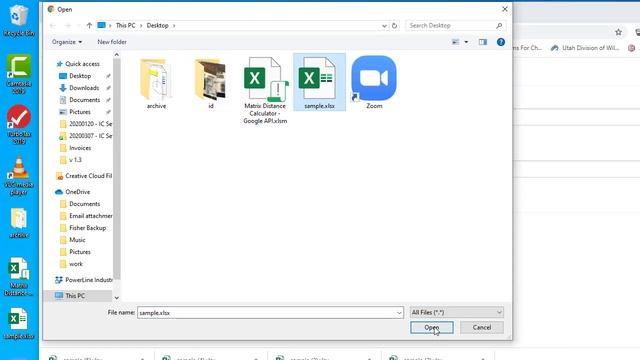Open dialog help
This screenshot has width=640, height=360.
(x=501, y=42)
